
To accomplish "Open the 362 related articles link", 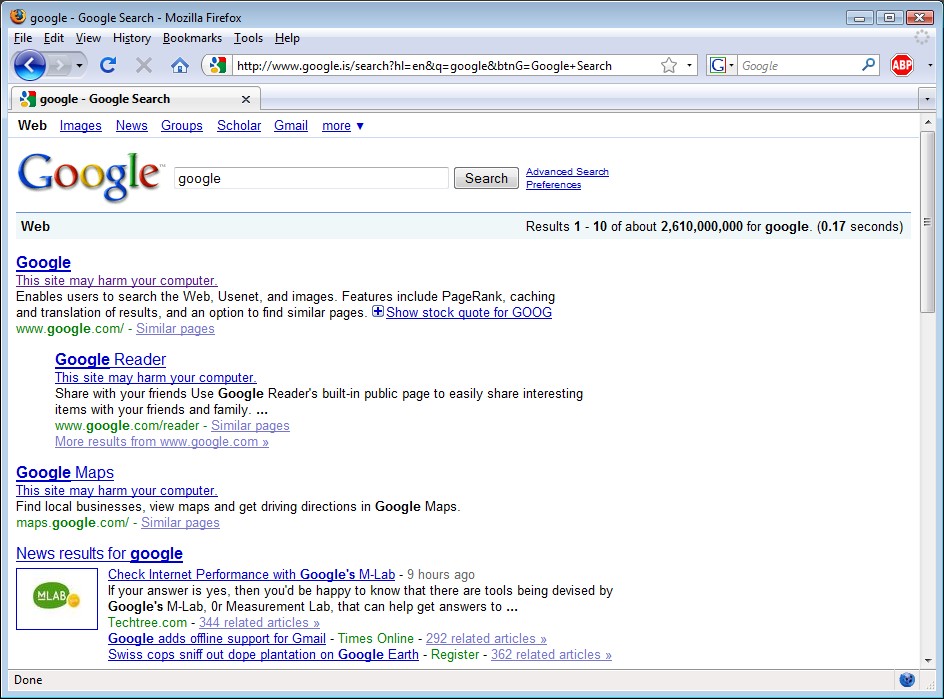I will 551,654.
